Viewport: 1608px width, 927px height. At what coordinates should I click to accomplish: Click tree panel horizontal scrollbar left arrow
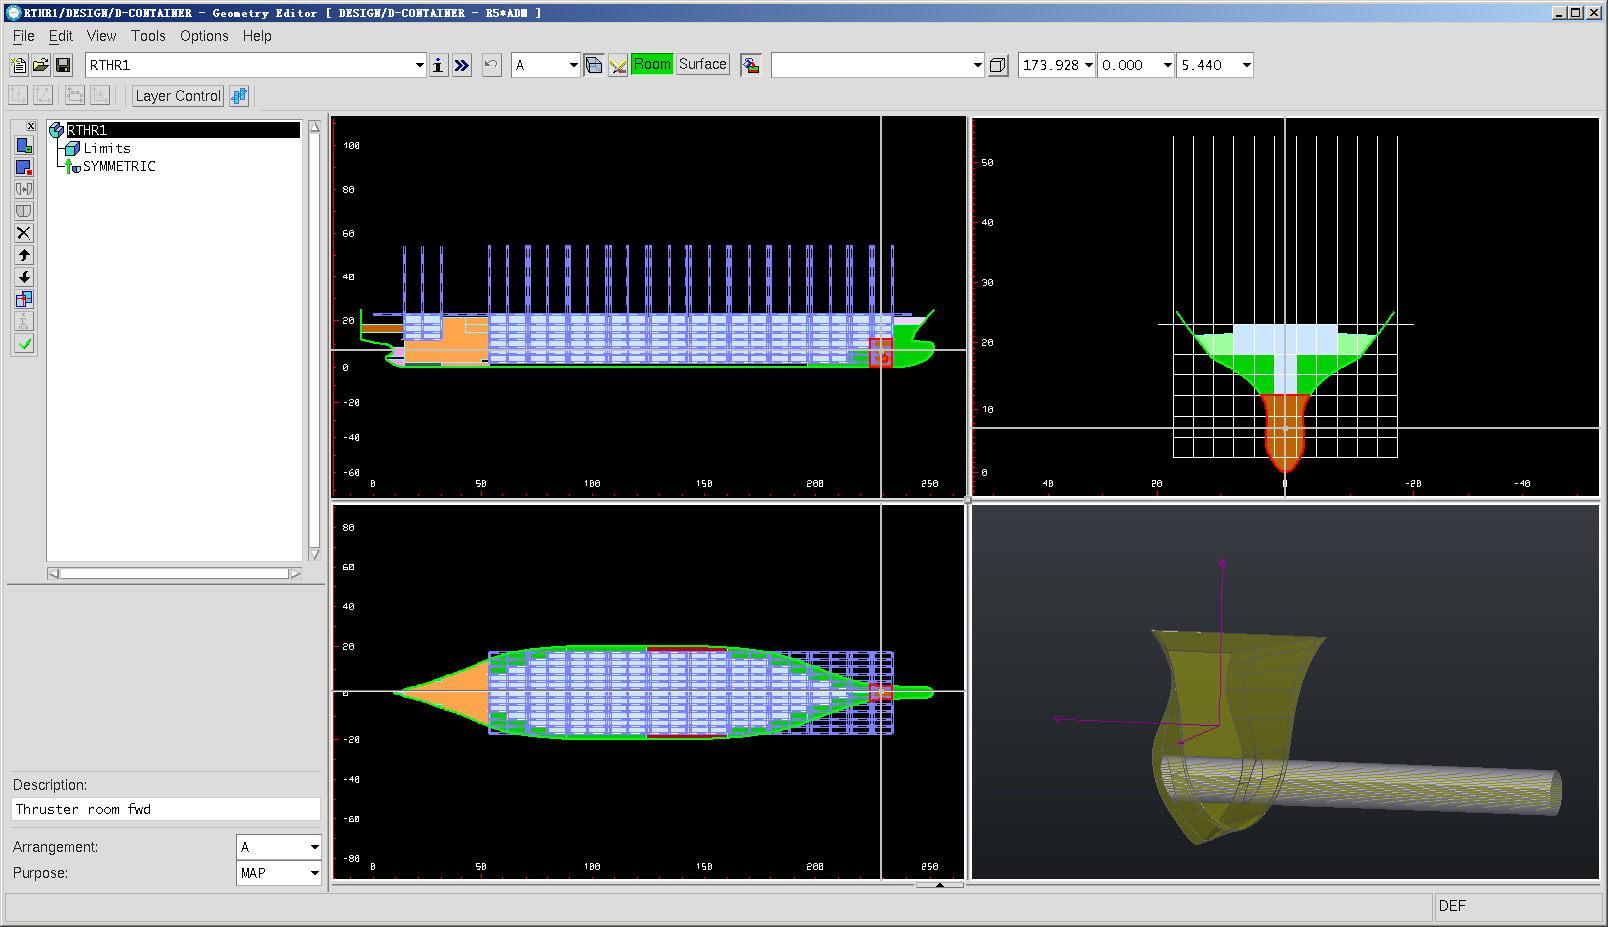point(53,573)
